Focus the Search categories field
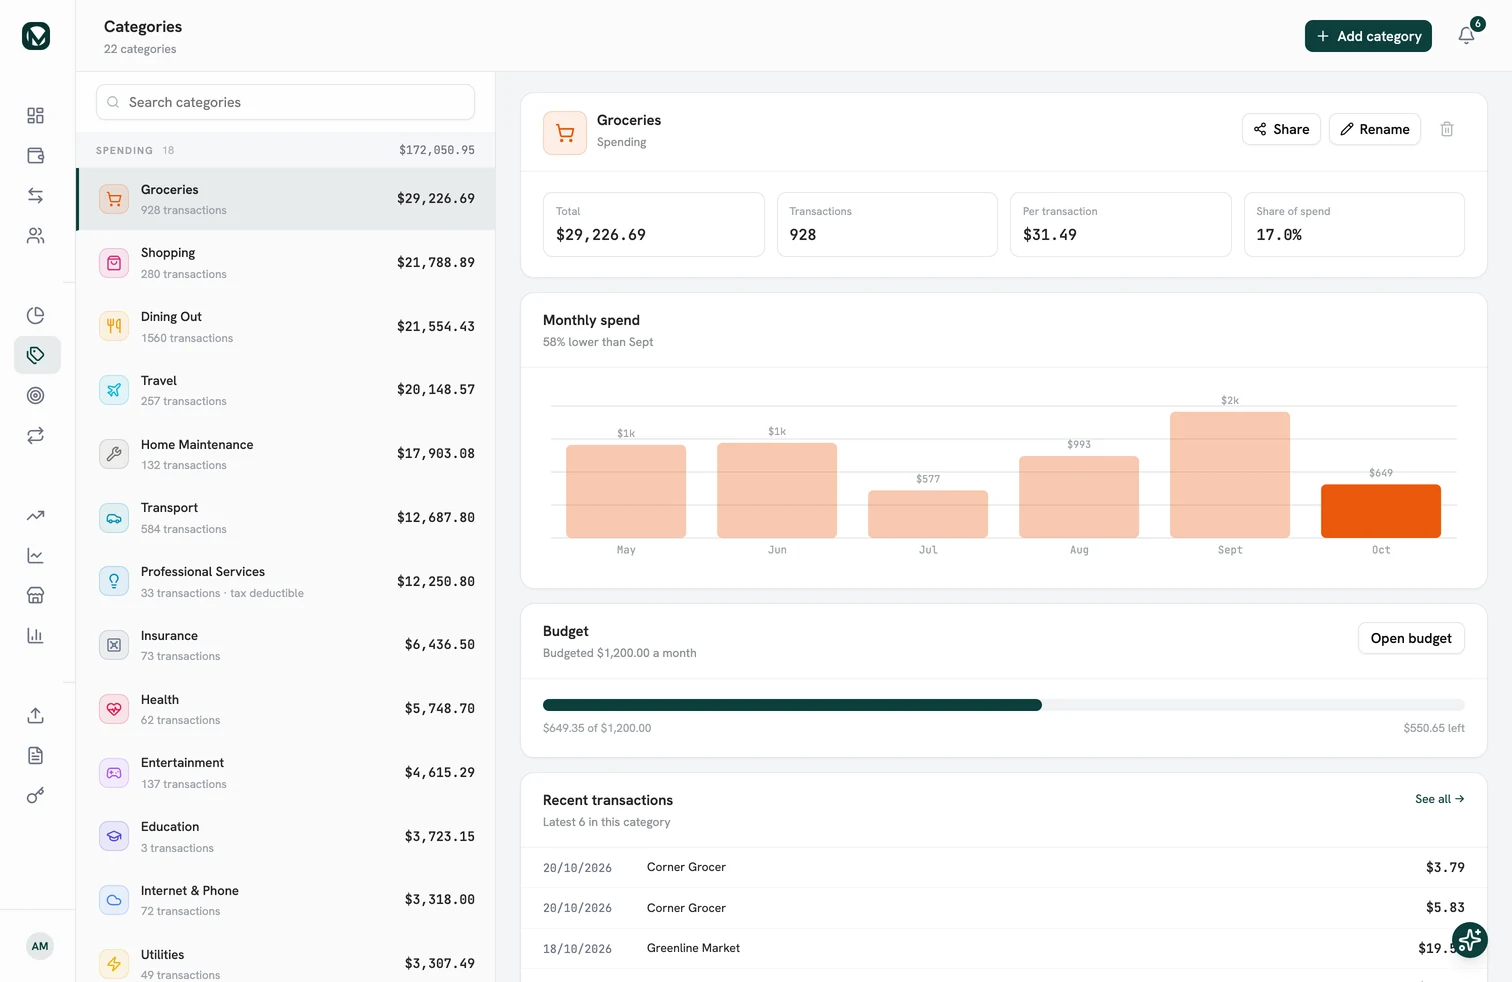The height and width of the screenshot is (982, 1512). [x=285, y=102]
